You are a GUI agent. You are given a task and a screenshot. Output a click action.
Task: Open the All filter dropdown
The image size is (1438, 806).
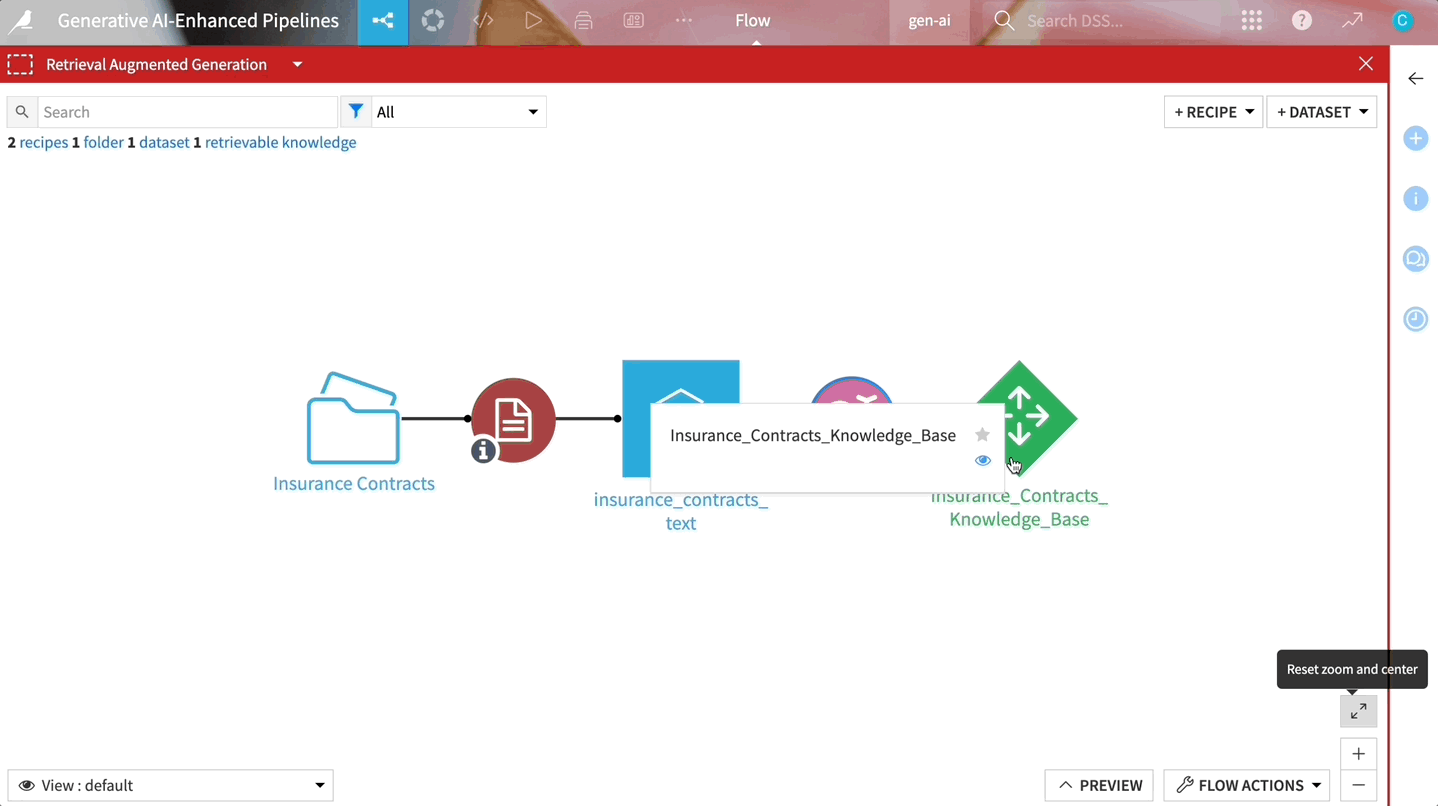tap(458, 112)
